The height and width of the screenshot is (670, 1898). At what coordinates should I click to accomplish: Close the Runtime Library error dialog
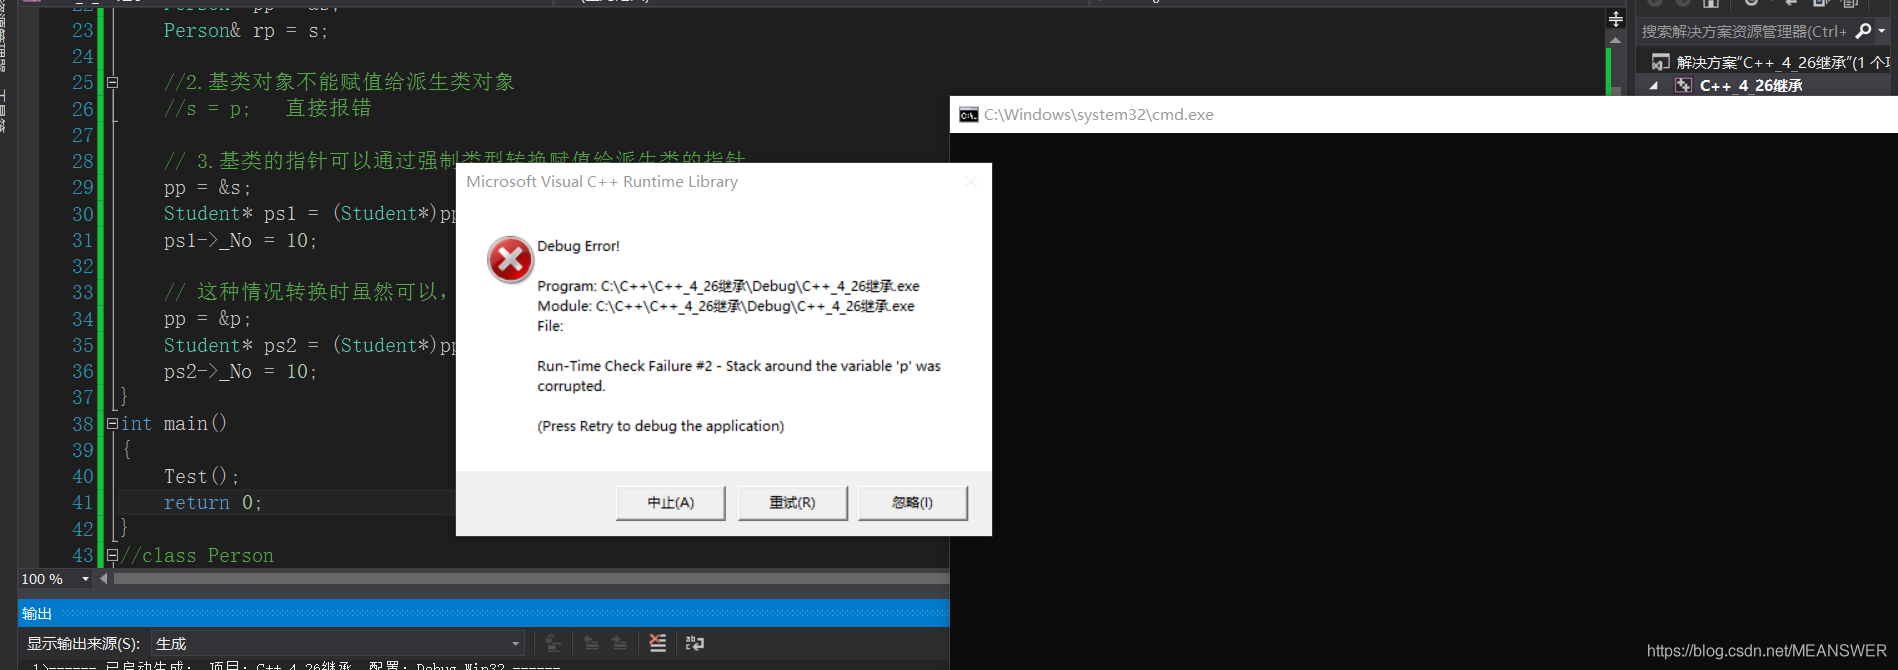pos(970,182)
